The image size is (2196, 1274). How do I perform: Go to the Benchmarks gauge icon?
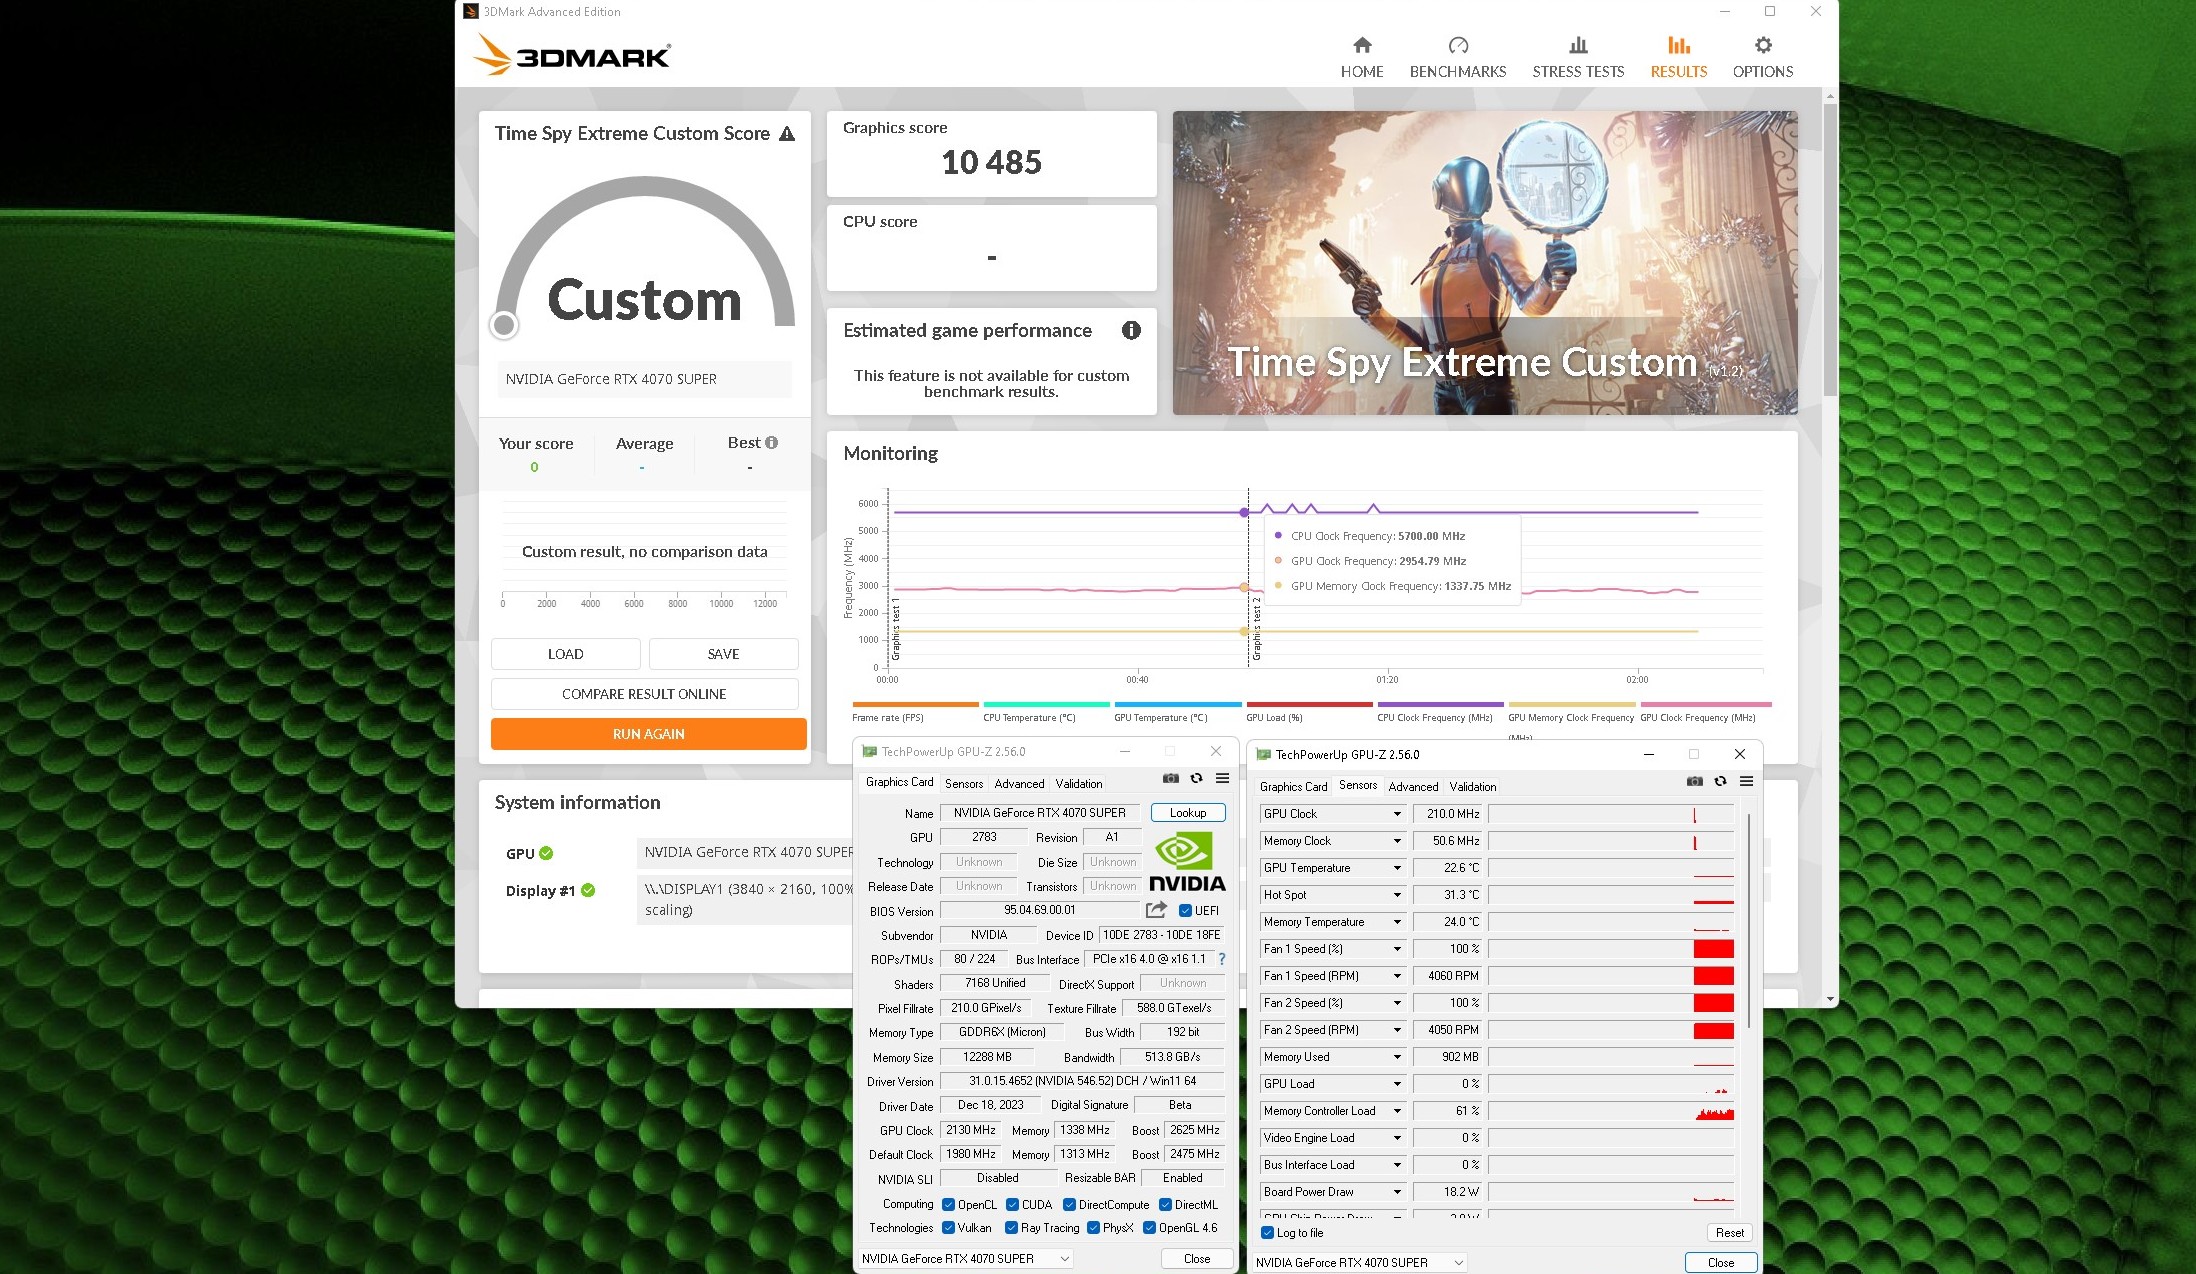pyautogui.click(x=1457, y=46)
